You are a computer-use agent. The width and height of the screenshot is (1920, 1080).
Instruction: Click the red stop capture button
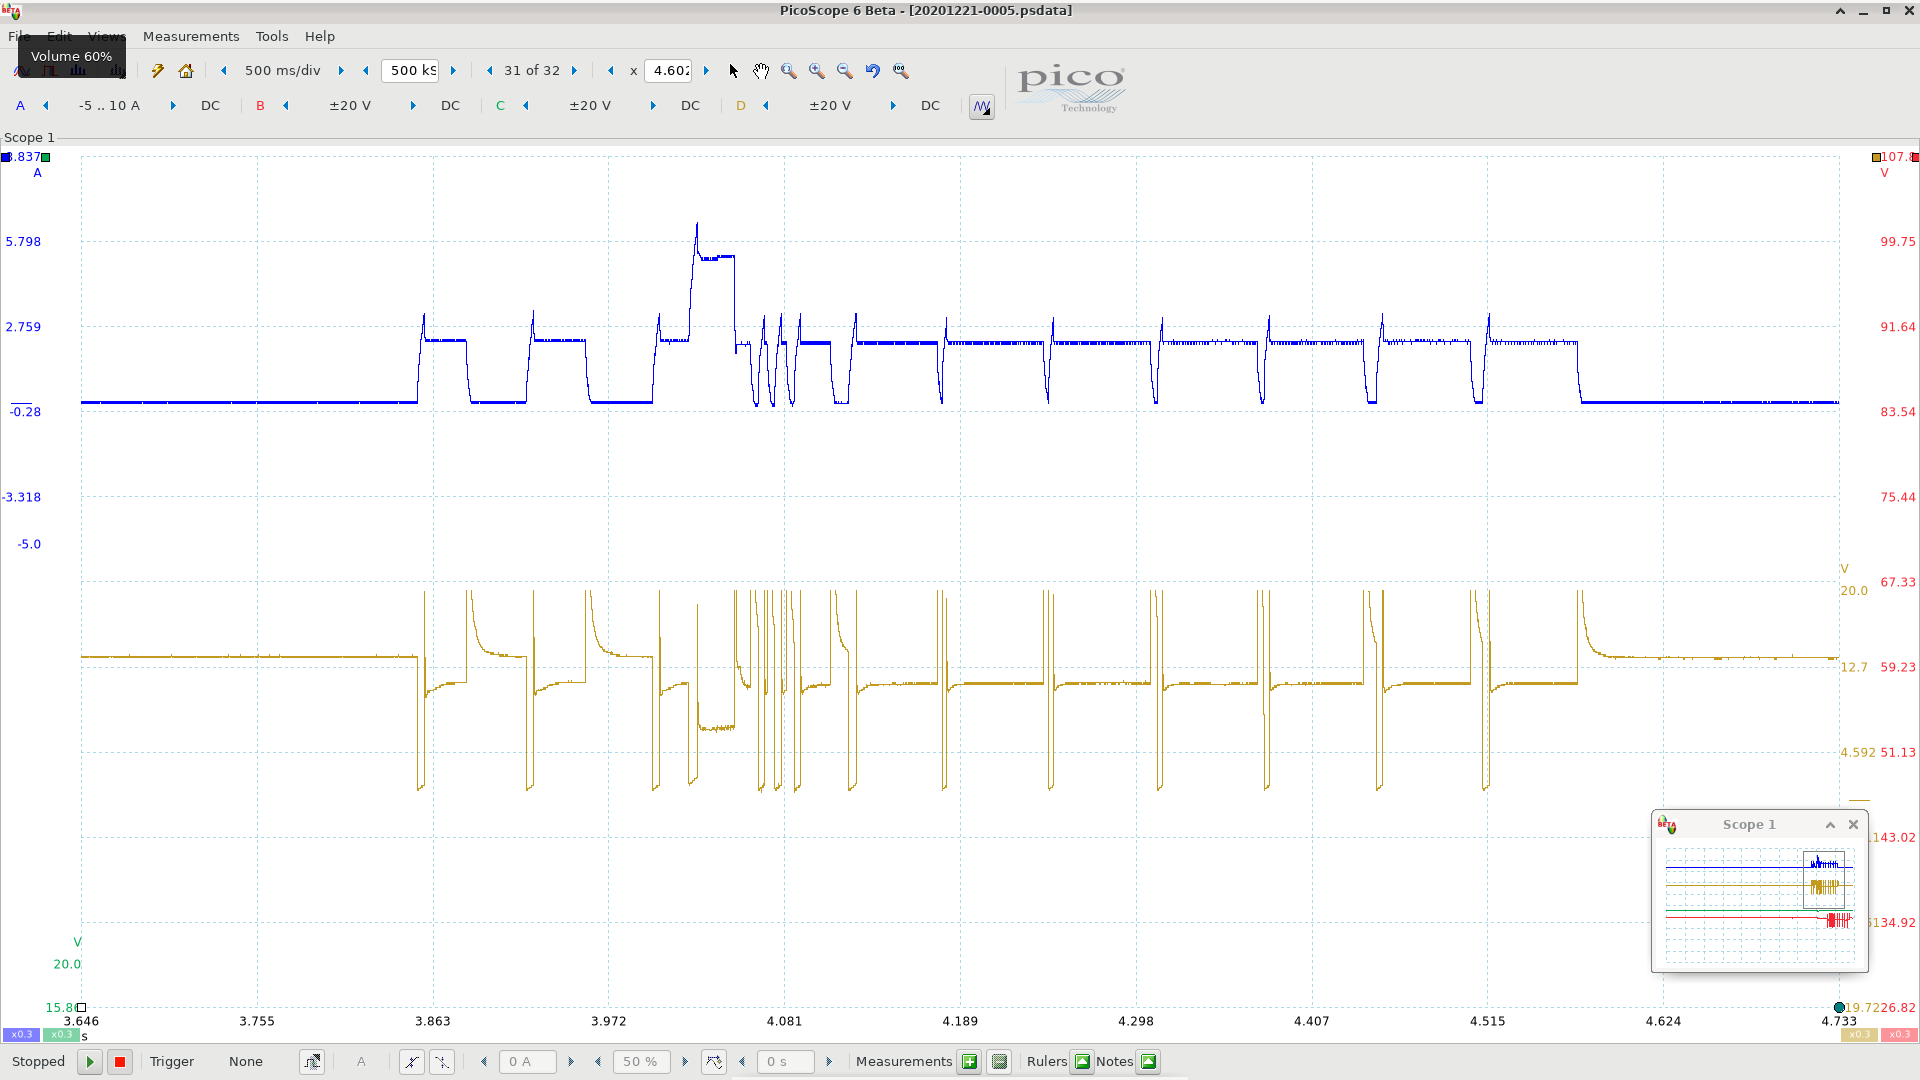(x=120, y=1062)
